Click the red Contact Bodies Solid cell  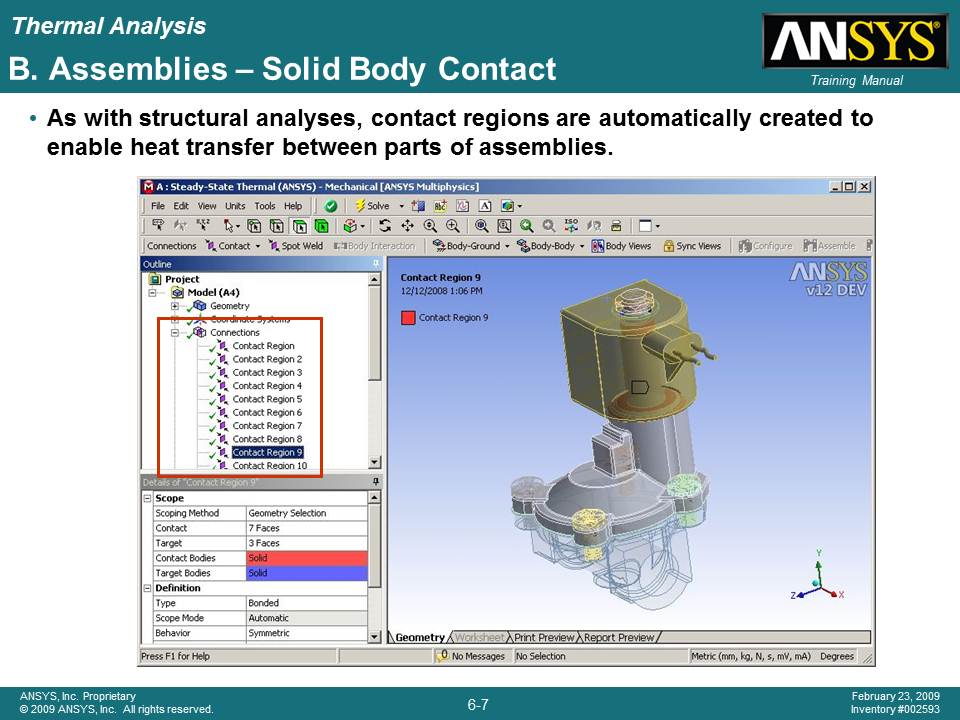coord(307,558)
